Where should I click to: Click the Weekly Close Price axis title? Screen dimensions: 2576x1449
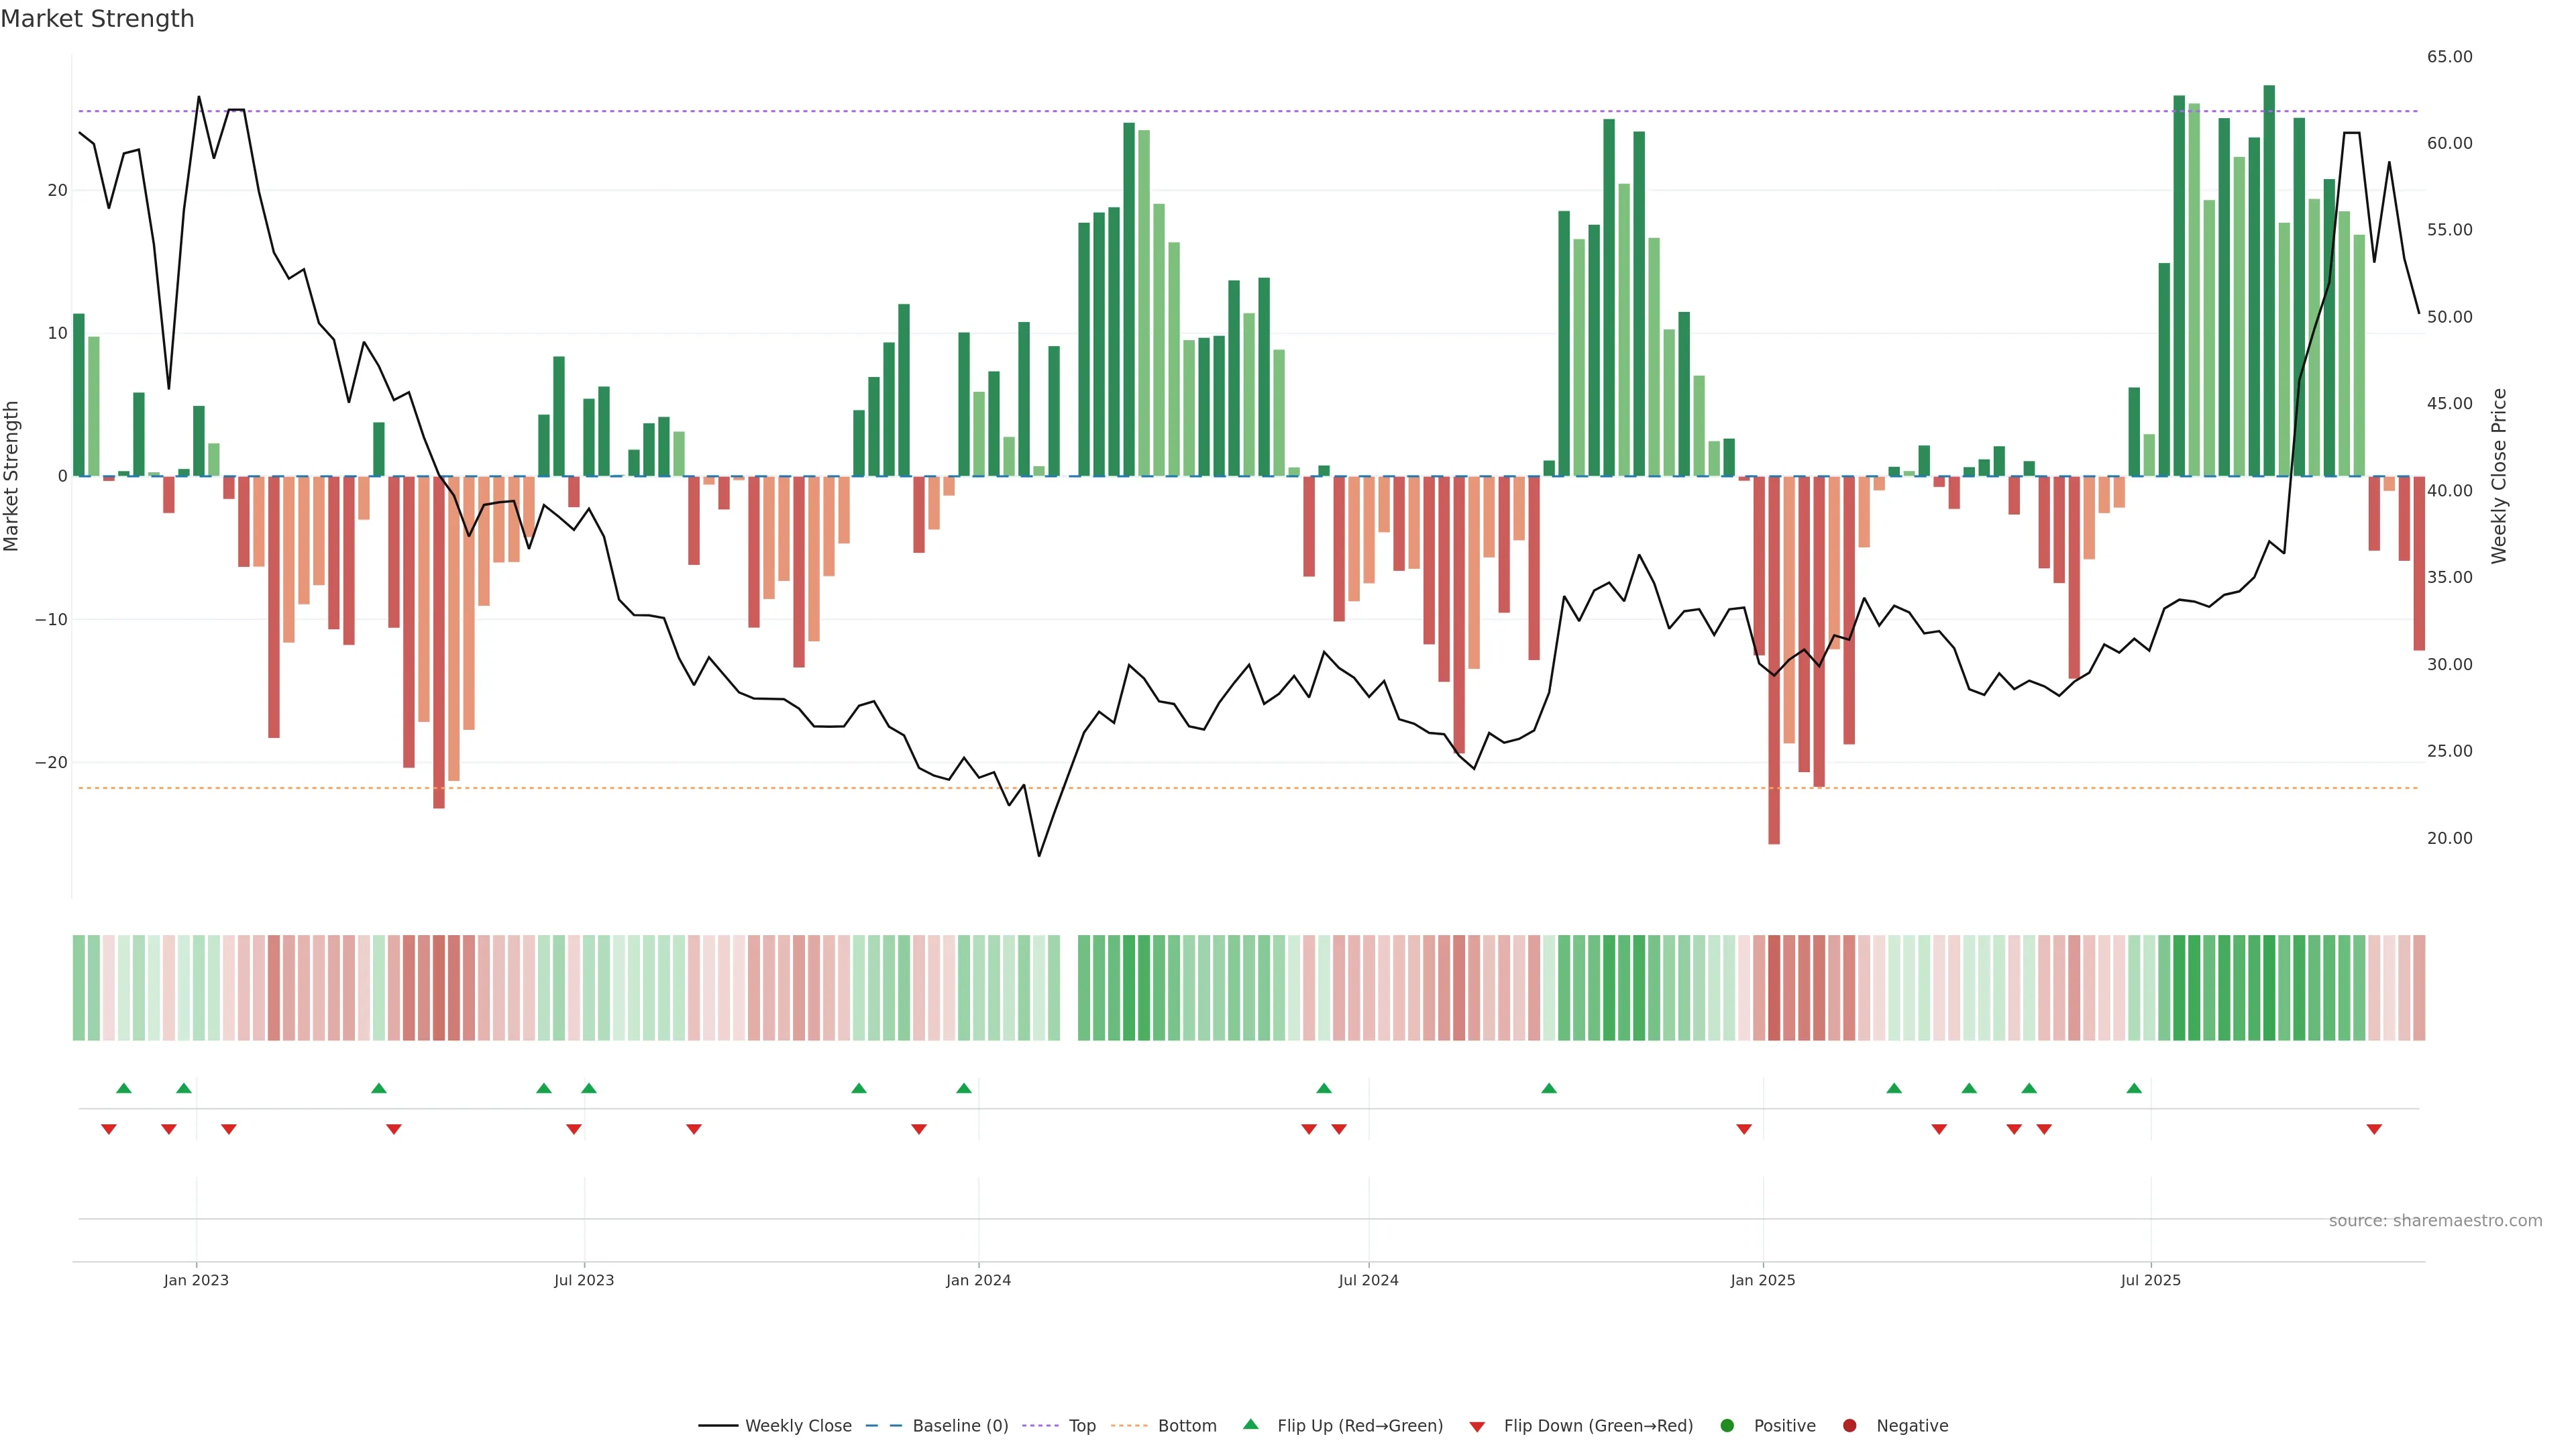click(x=2499, y=476)
